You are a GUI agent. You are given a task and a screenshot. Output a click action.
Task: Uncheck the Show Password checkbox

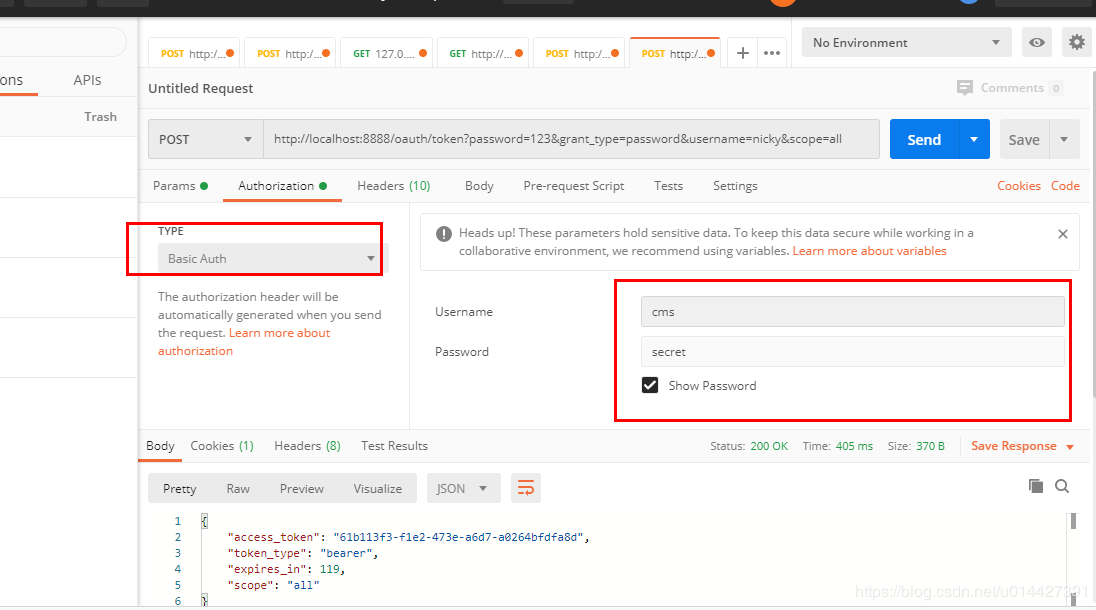coord(650,386)
